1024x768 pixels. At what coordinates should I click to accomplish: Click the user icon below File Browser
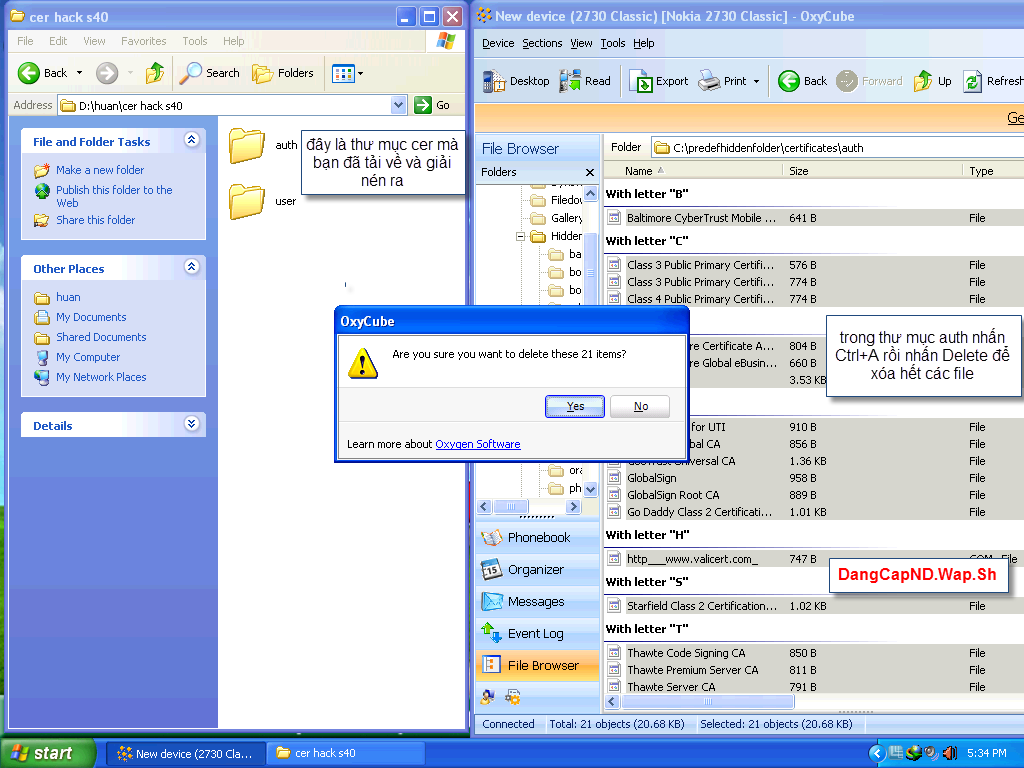(x=488, y=697)
